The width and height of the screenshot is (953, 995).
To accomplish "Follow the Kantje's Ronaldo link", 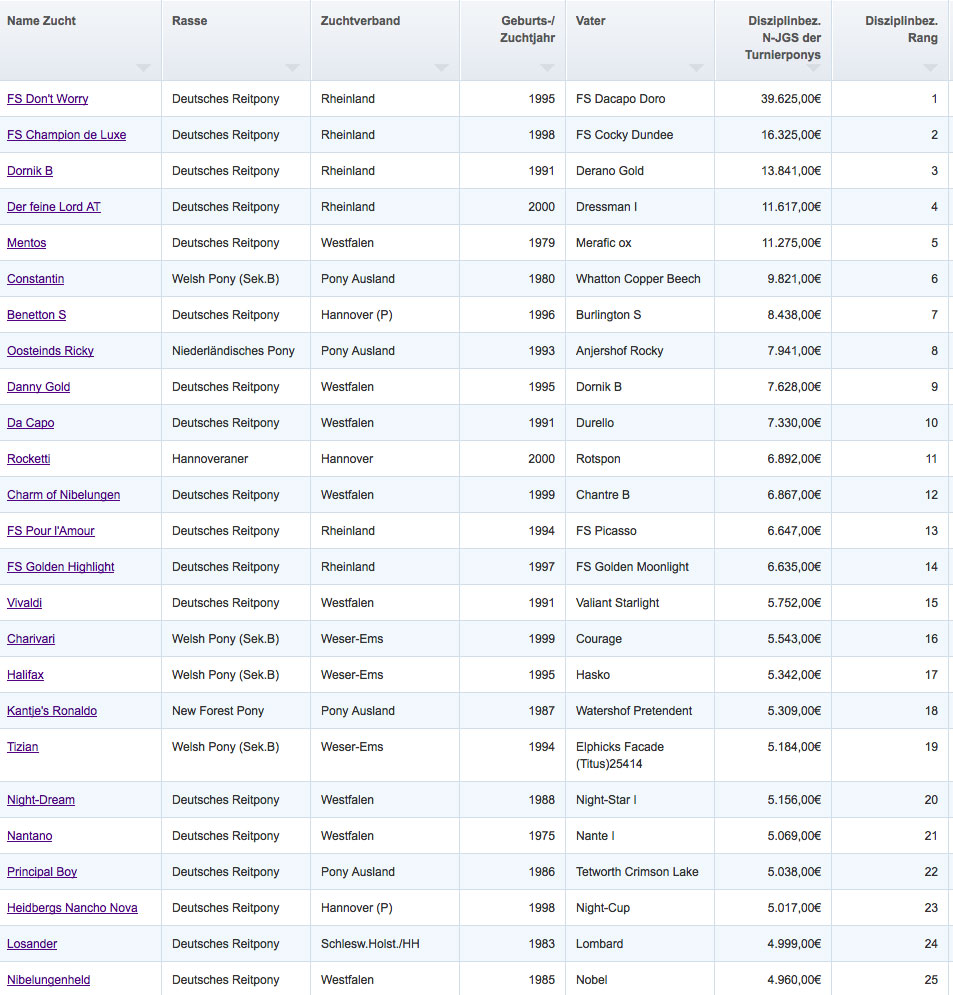I will (52, 711).
